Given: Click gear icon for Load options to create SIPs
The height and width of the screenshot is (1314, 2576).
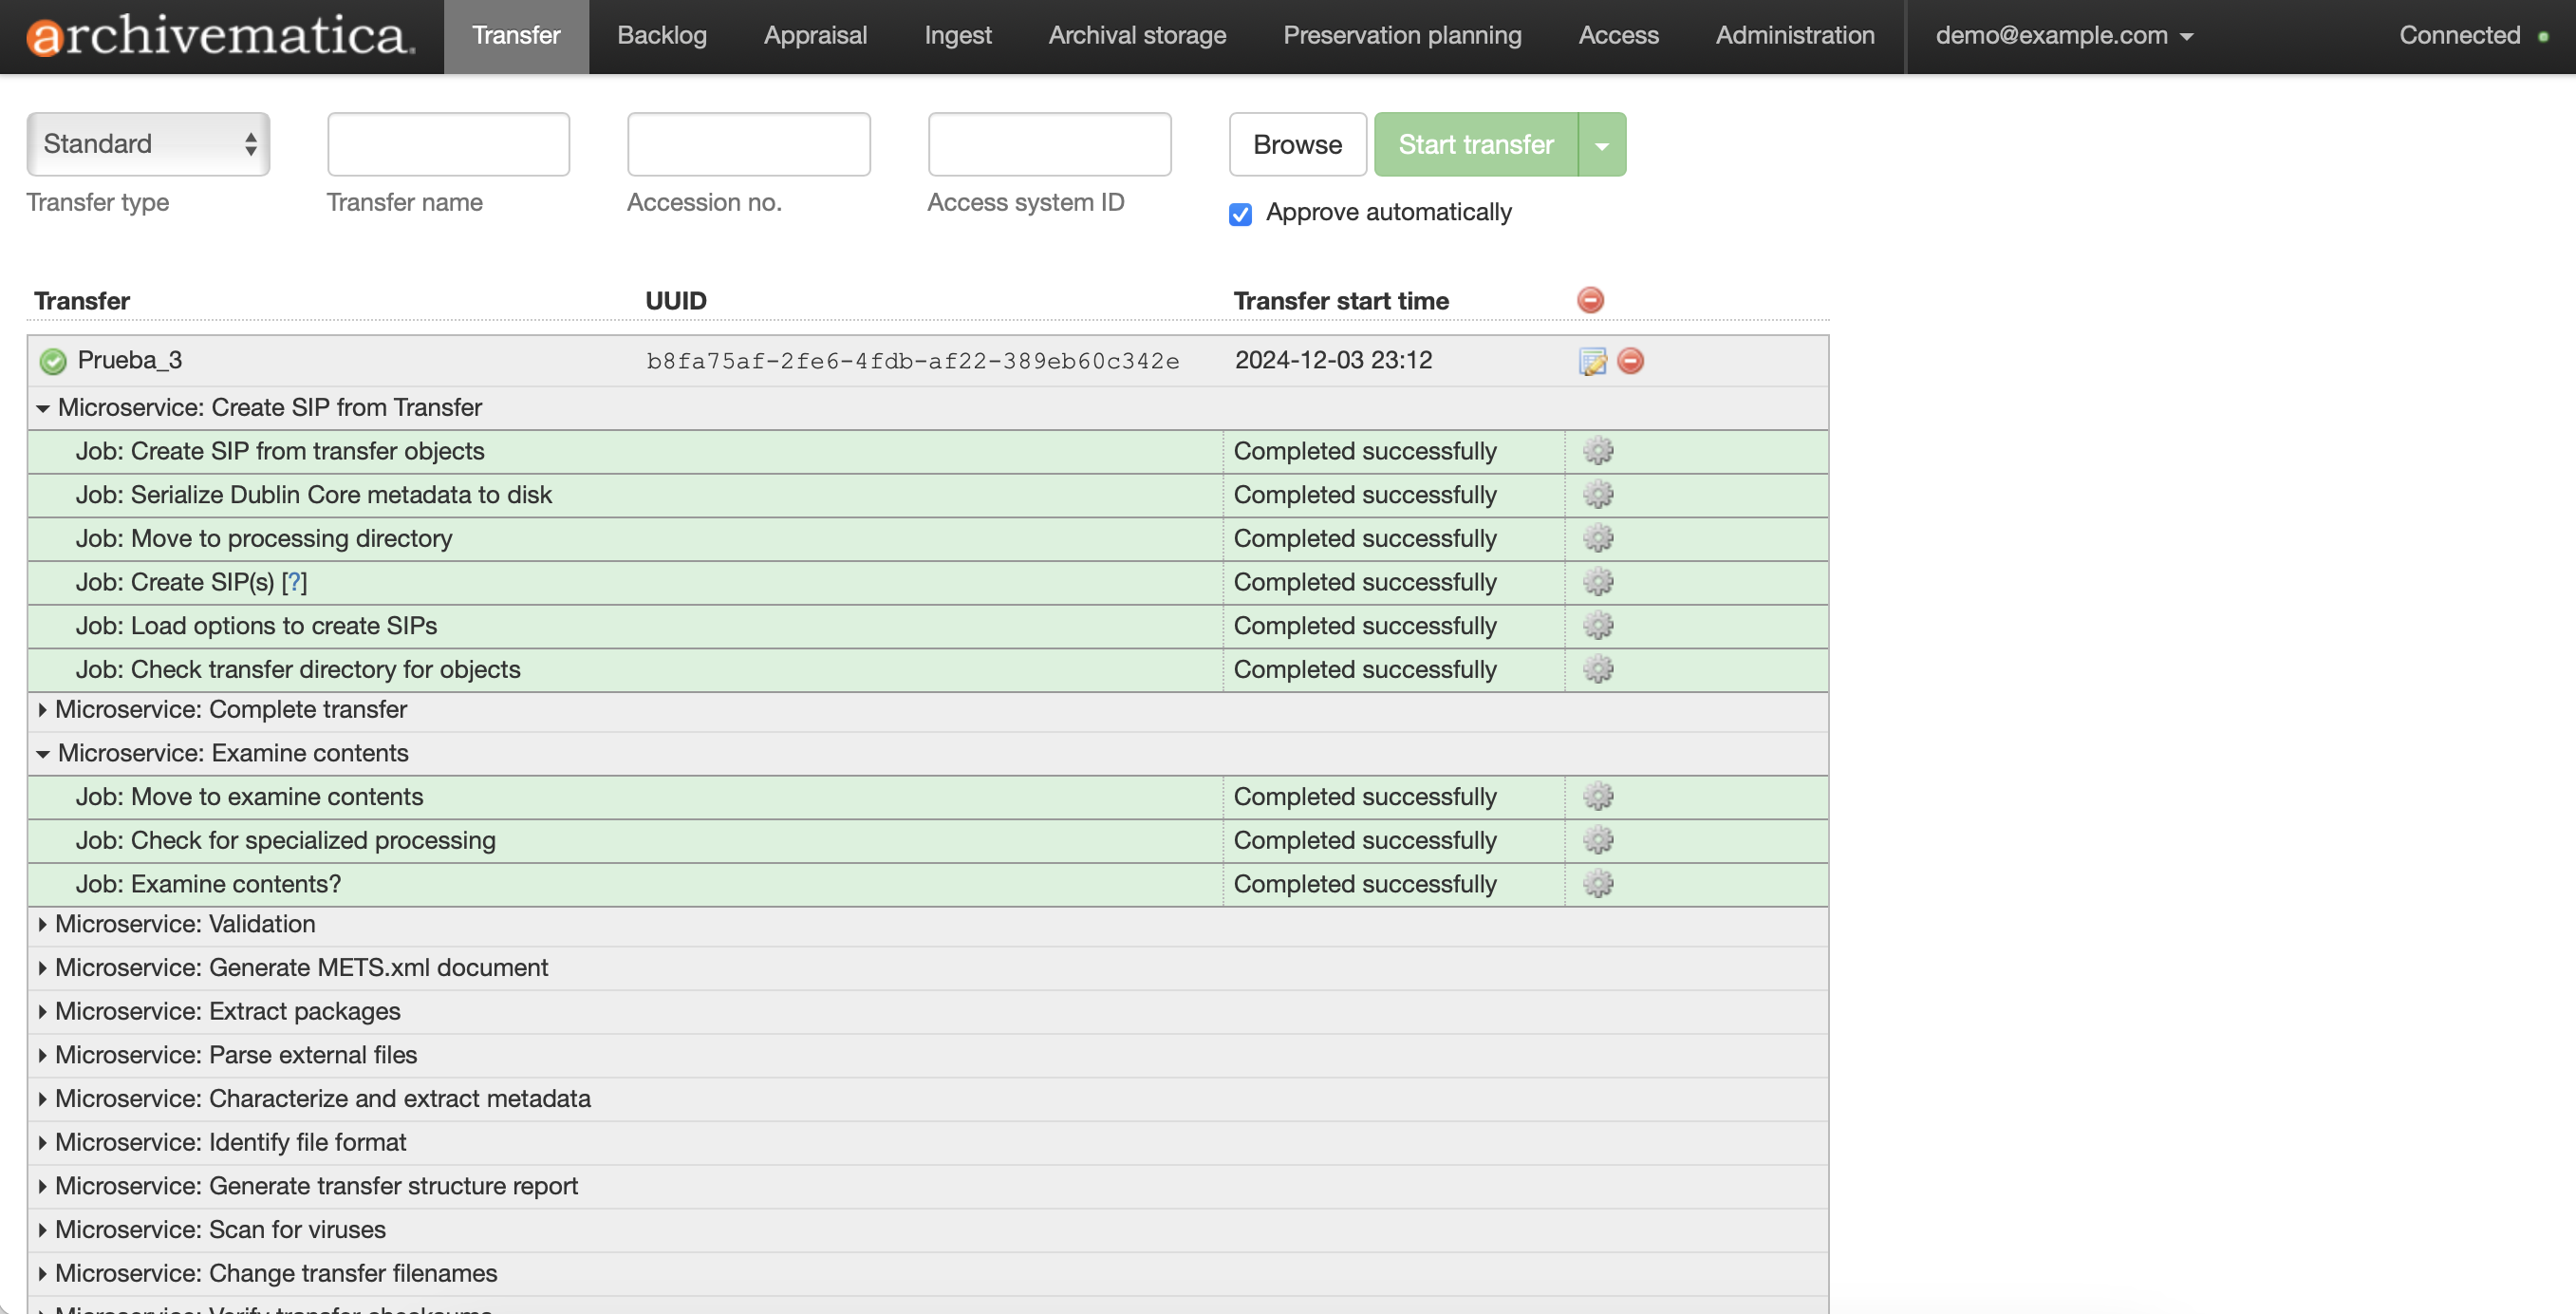Looking at the screenshot, I should [1598, 626].
